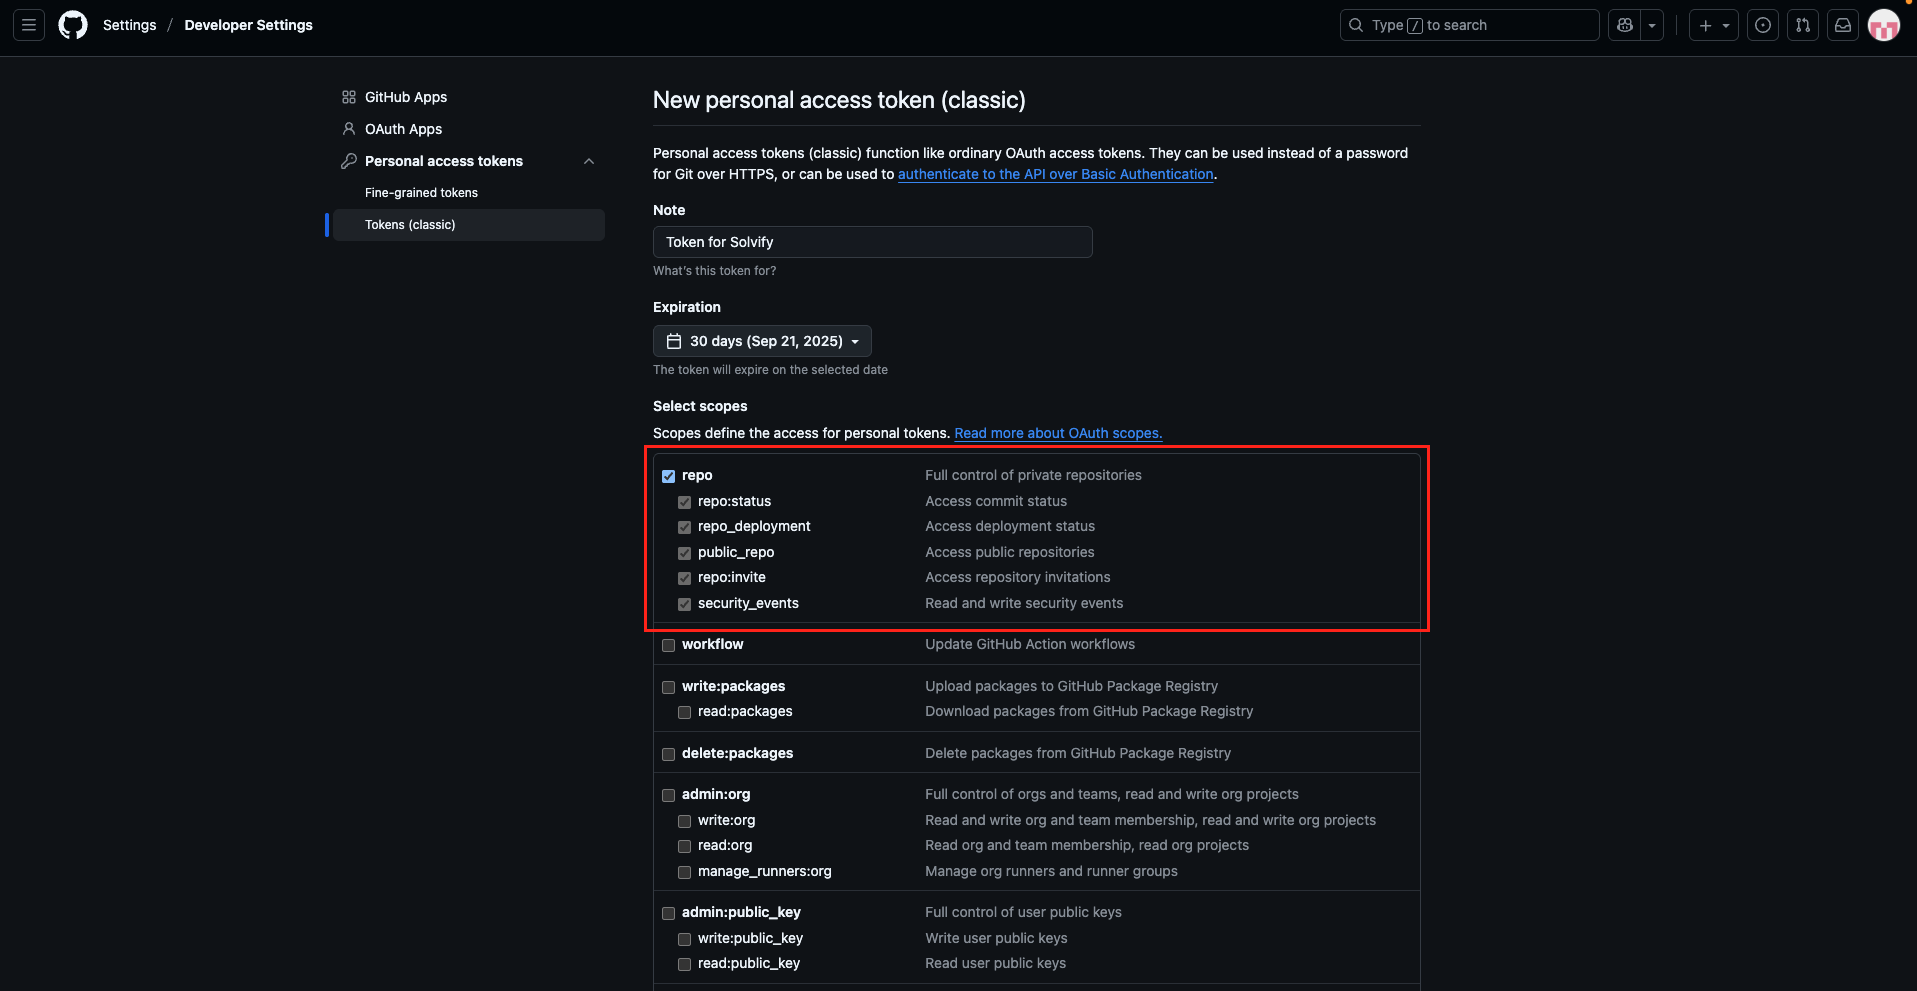
Task: Collapse the Personal access tokens section
Action: [x=589, y=161]
